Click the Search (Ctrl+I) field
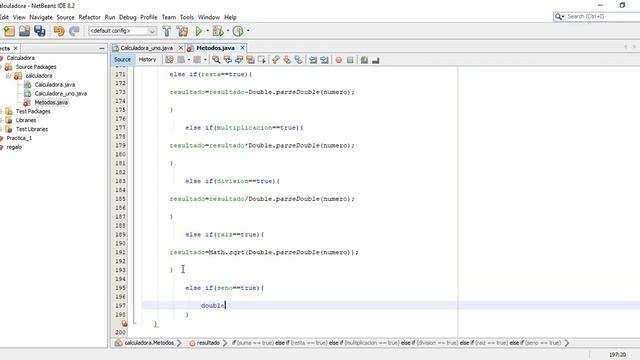Viewport: 640px width, 360px height. coord(596,16)
